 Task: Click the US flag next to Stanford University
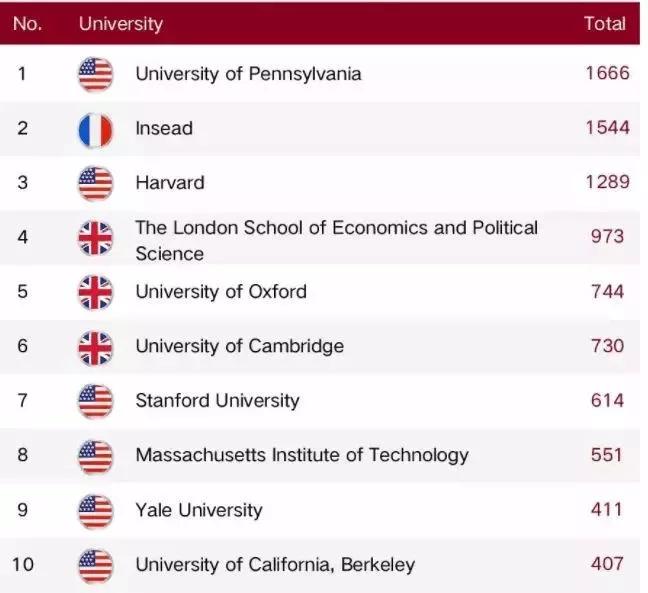coord(96,401)
